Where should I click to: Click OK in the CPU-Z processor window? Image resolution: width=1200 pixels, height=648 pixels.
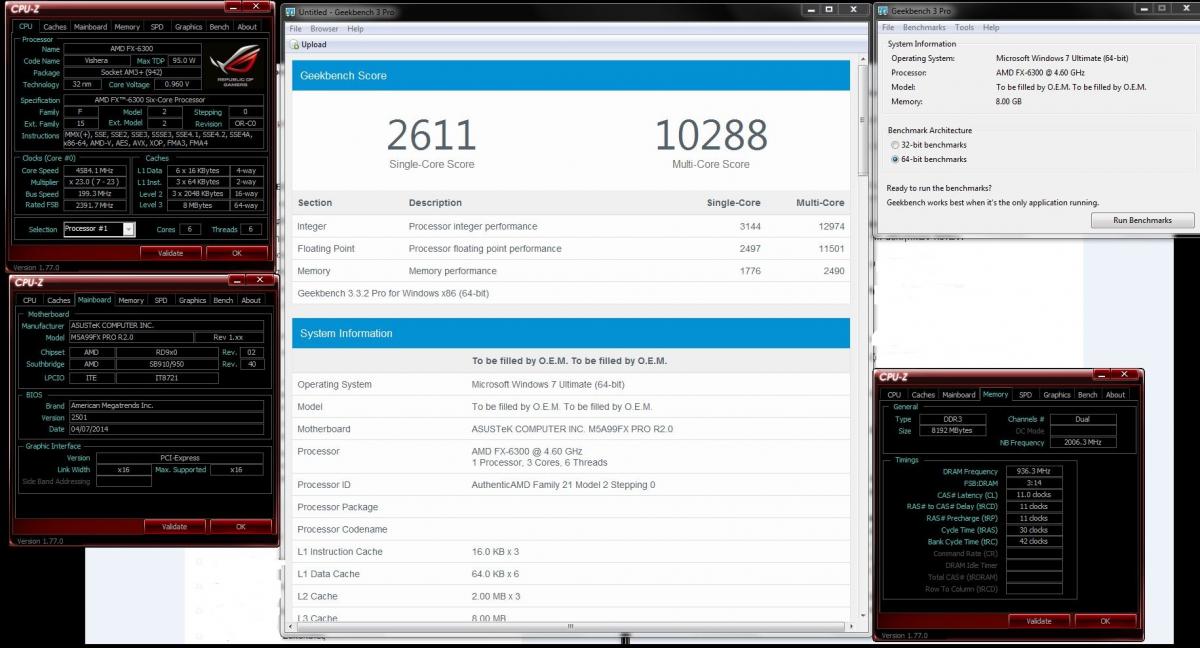[237, 253]
